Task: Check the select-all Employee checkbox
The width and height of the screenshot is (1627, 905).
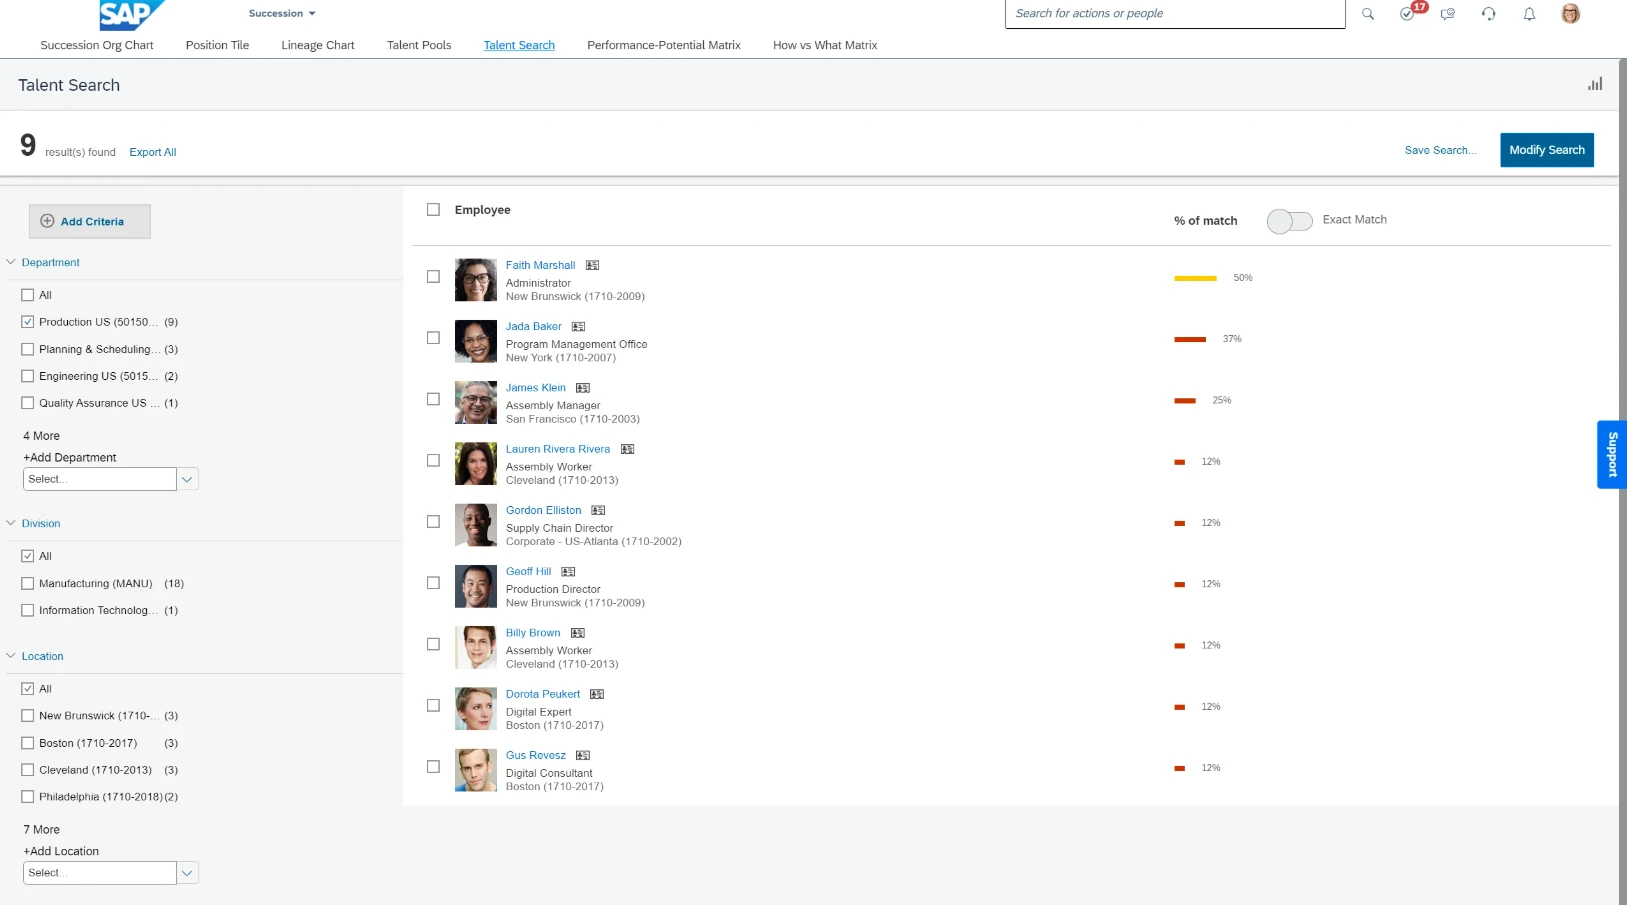Action: click(x=433, y=210)
